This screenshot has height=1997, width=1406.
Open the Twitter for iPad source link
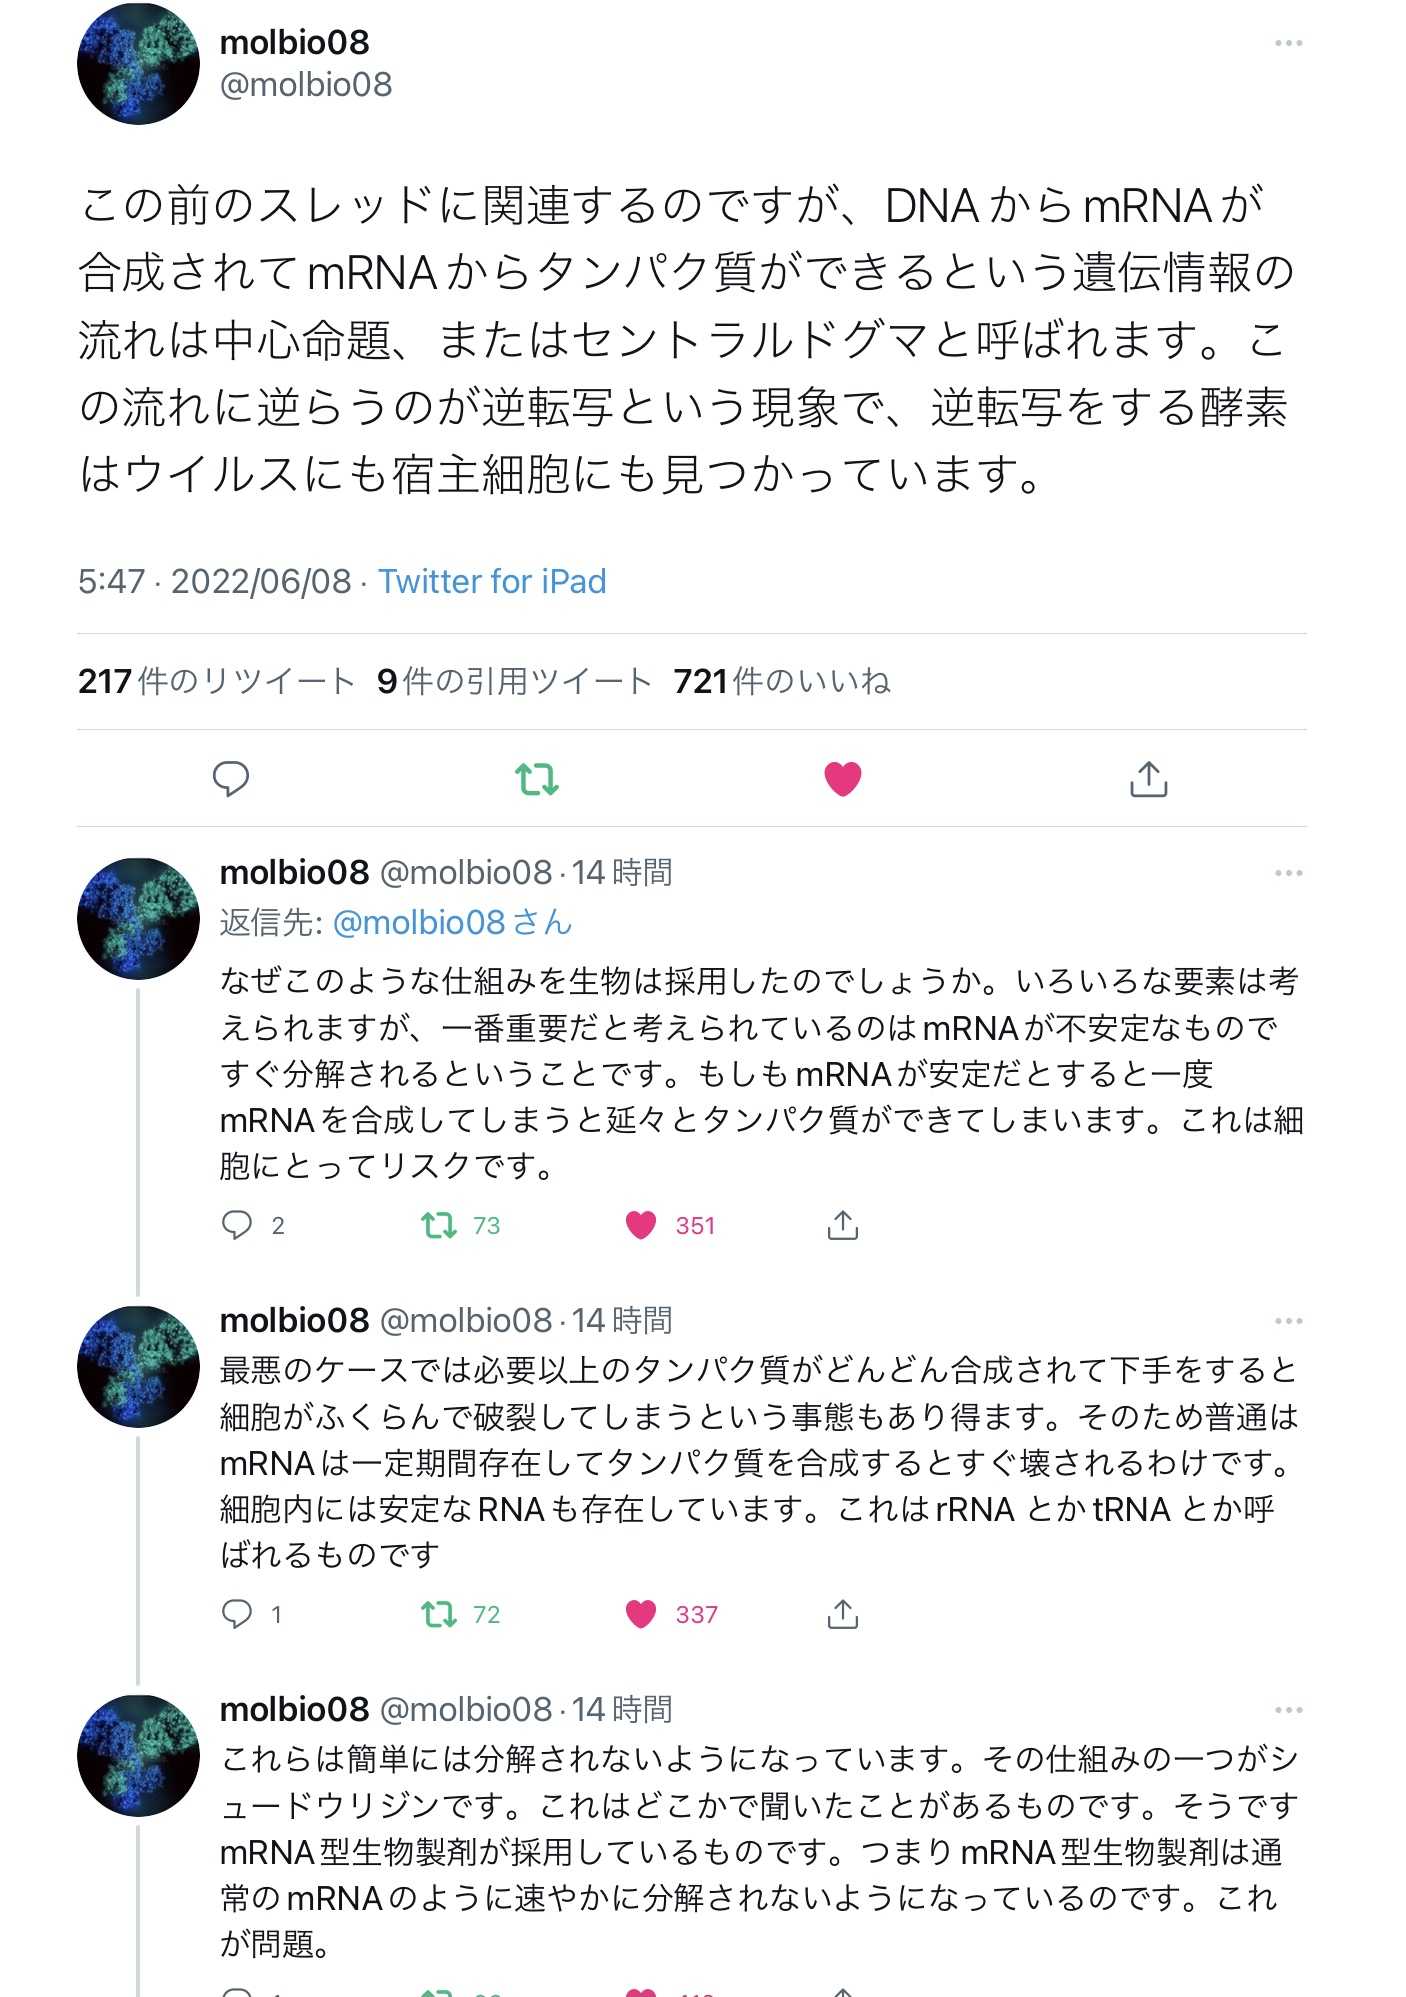pos(492,581)
